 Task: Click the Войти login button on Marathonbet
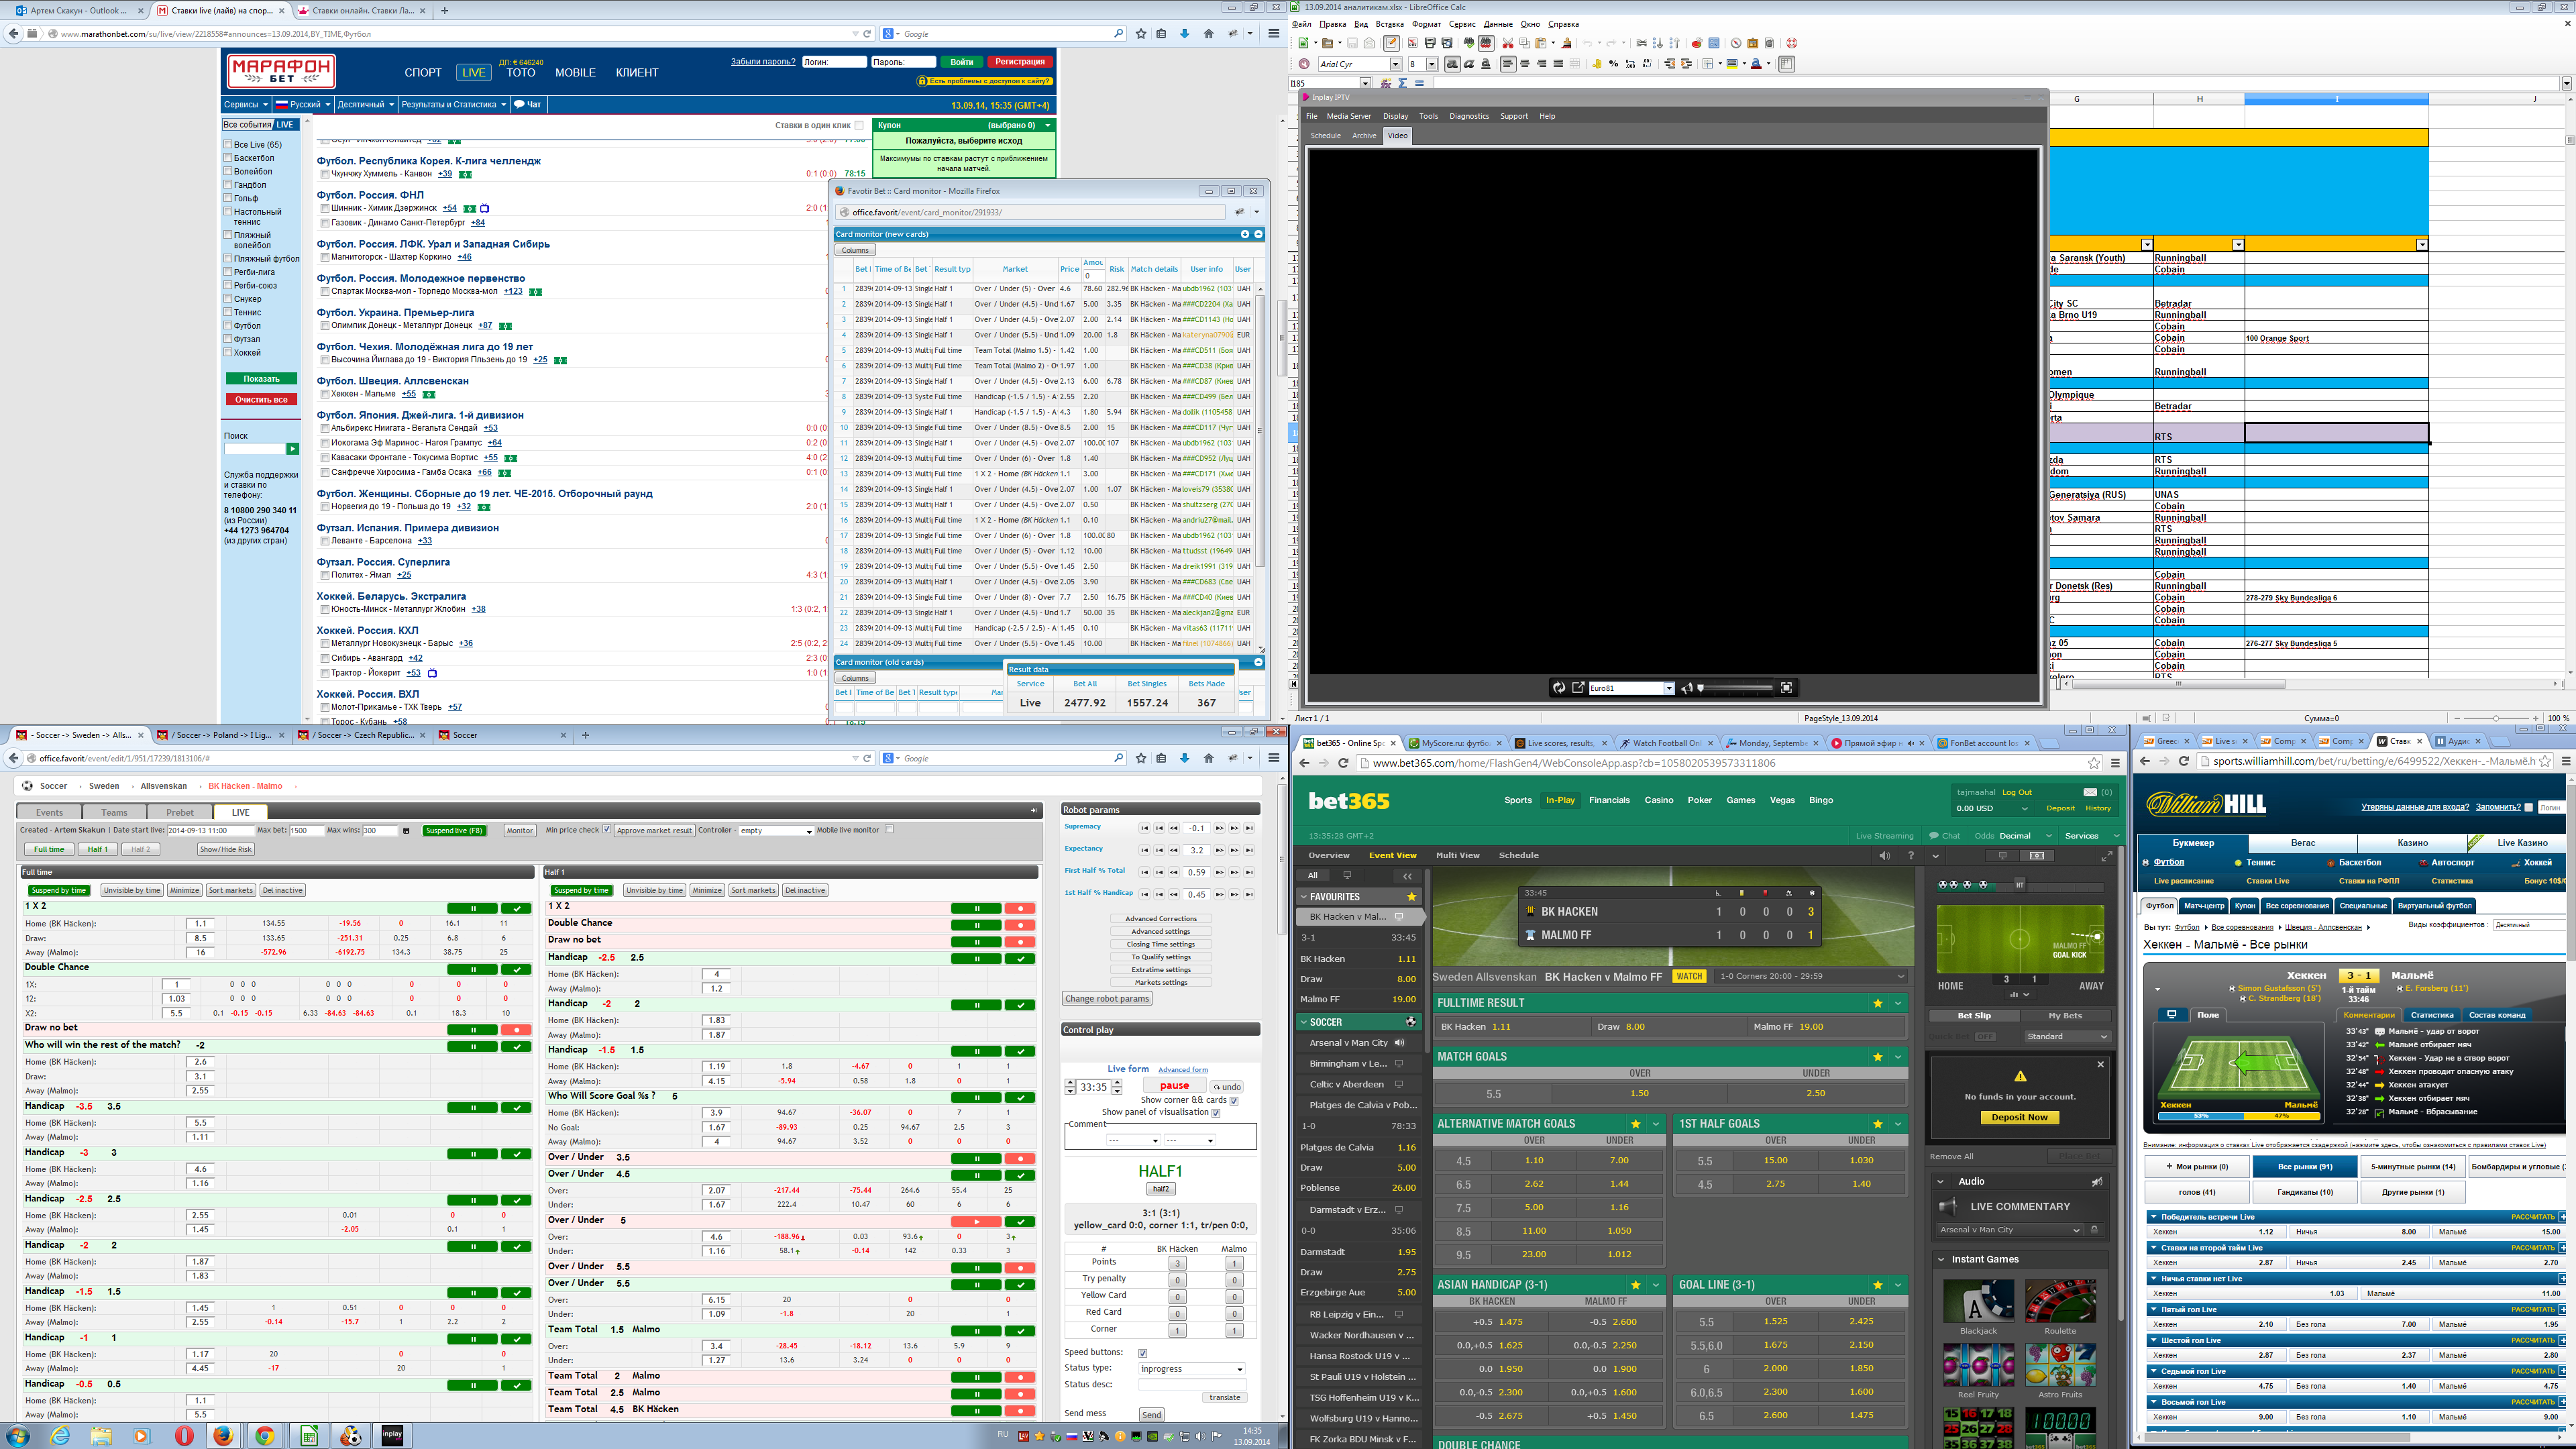962,62
